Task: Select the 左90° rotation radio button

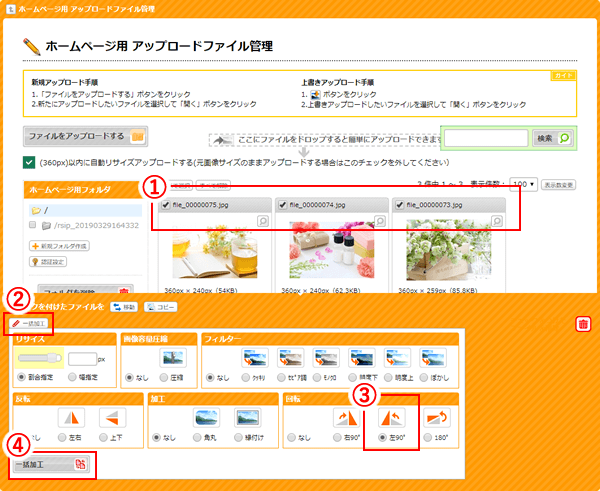Action: click(x=383, y=438)
